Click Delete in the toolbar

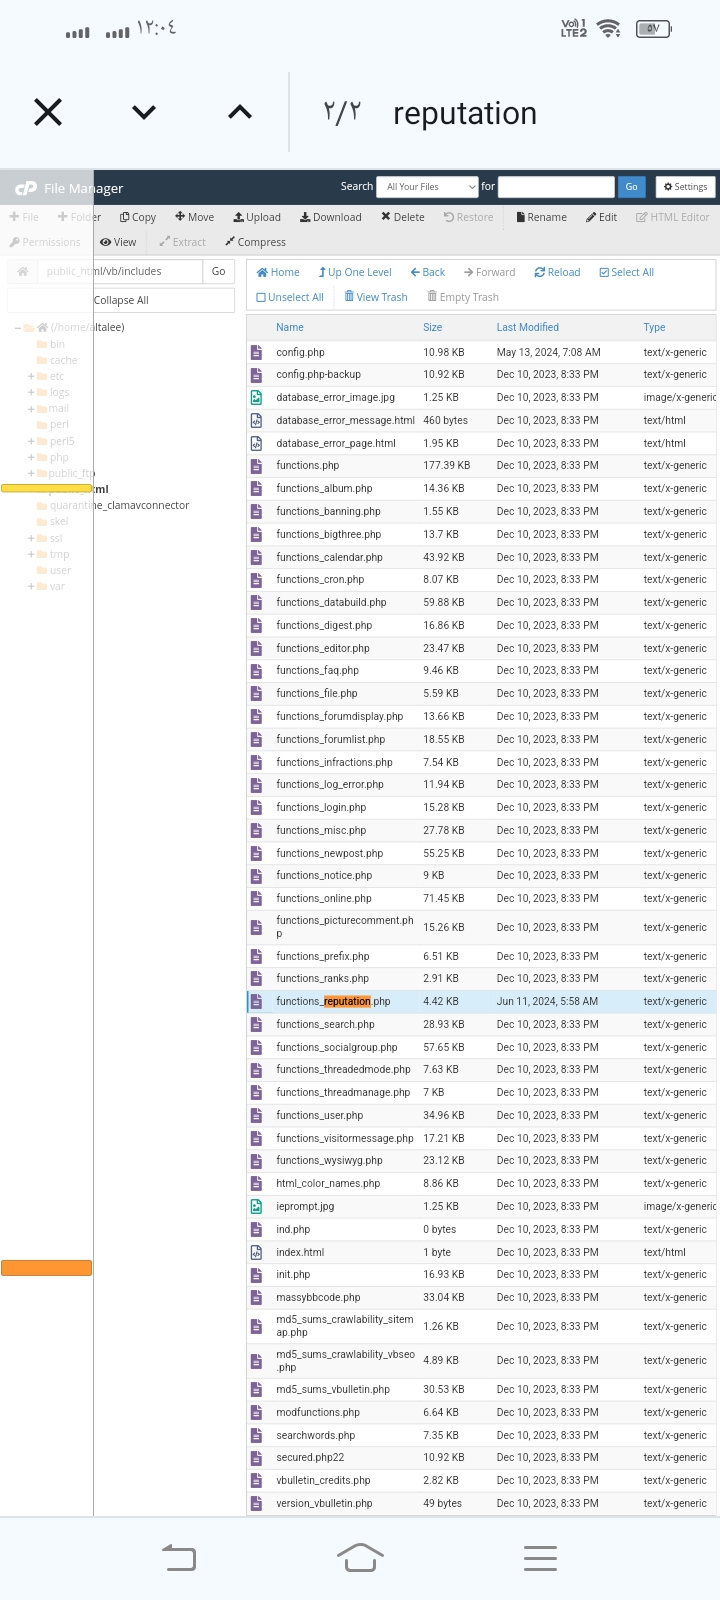pyautogui.click(x=403, y=217)
